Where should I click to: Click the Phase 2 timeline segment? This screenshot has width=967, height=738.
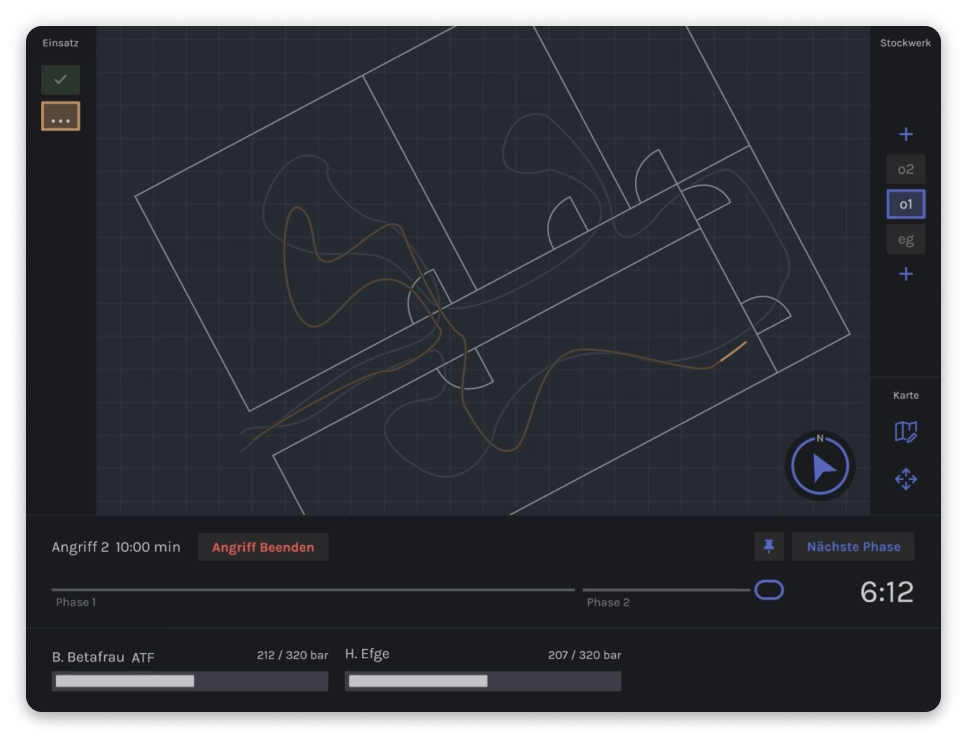click(x=667, y=590)
